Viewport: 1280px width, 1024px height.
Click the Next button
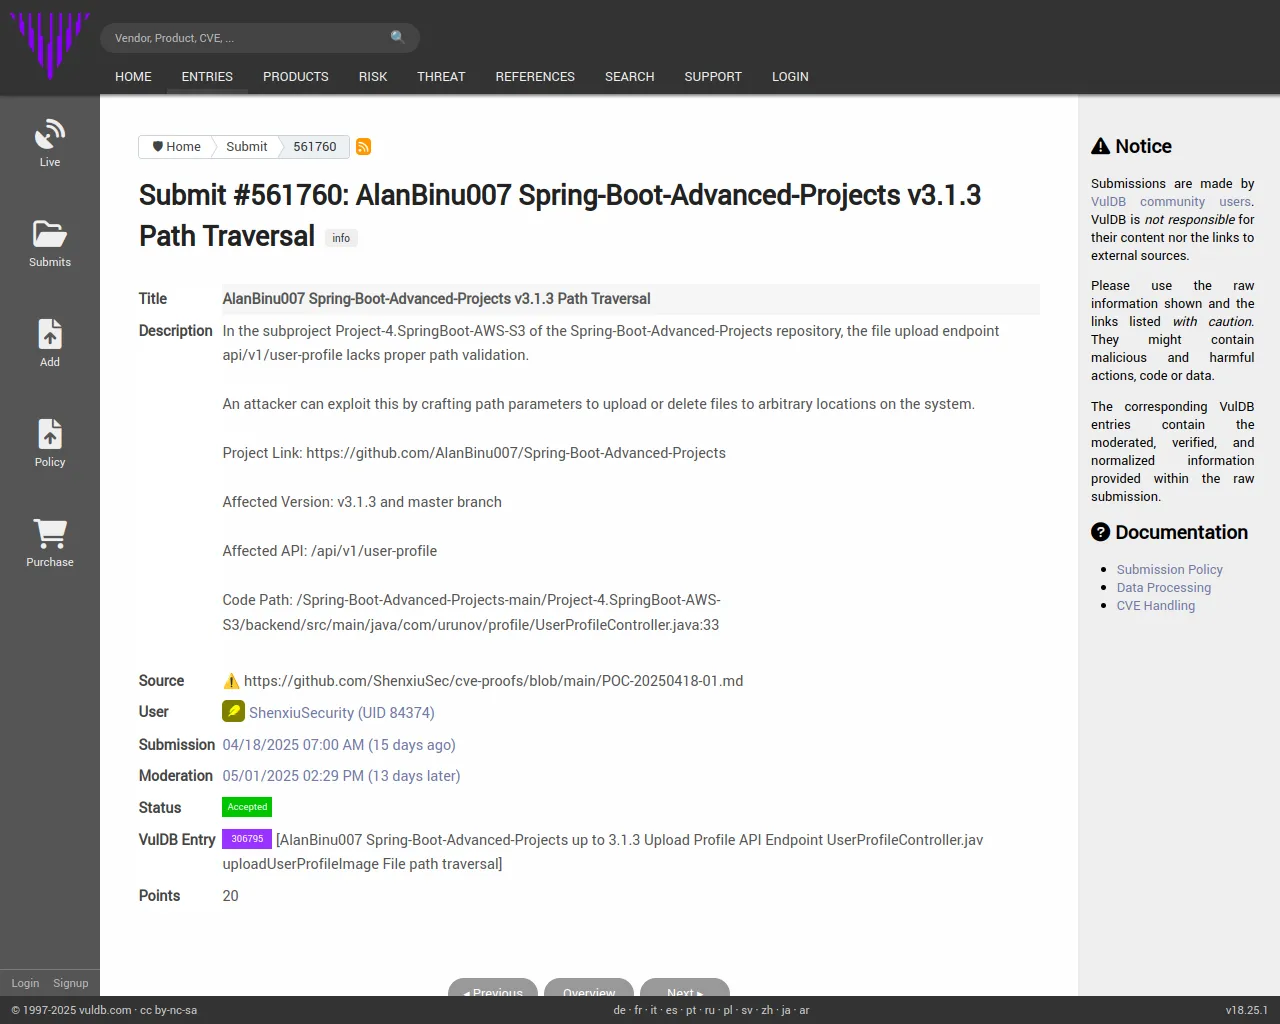click(x=685, y=988)
